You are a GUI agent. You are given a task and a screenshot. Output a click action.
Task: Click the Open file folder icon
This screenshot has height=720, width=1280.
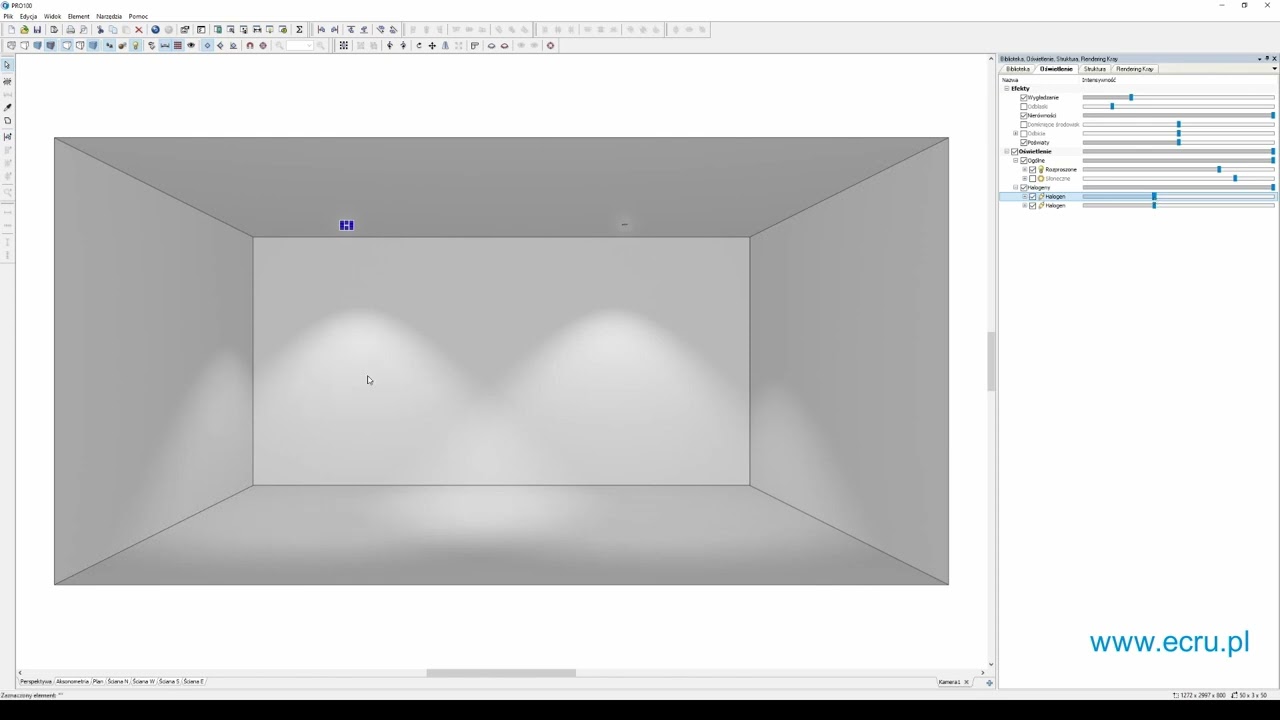(24, 30)
